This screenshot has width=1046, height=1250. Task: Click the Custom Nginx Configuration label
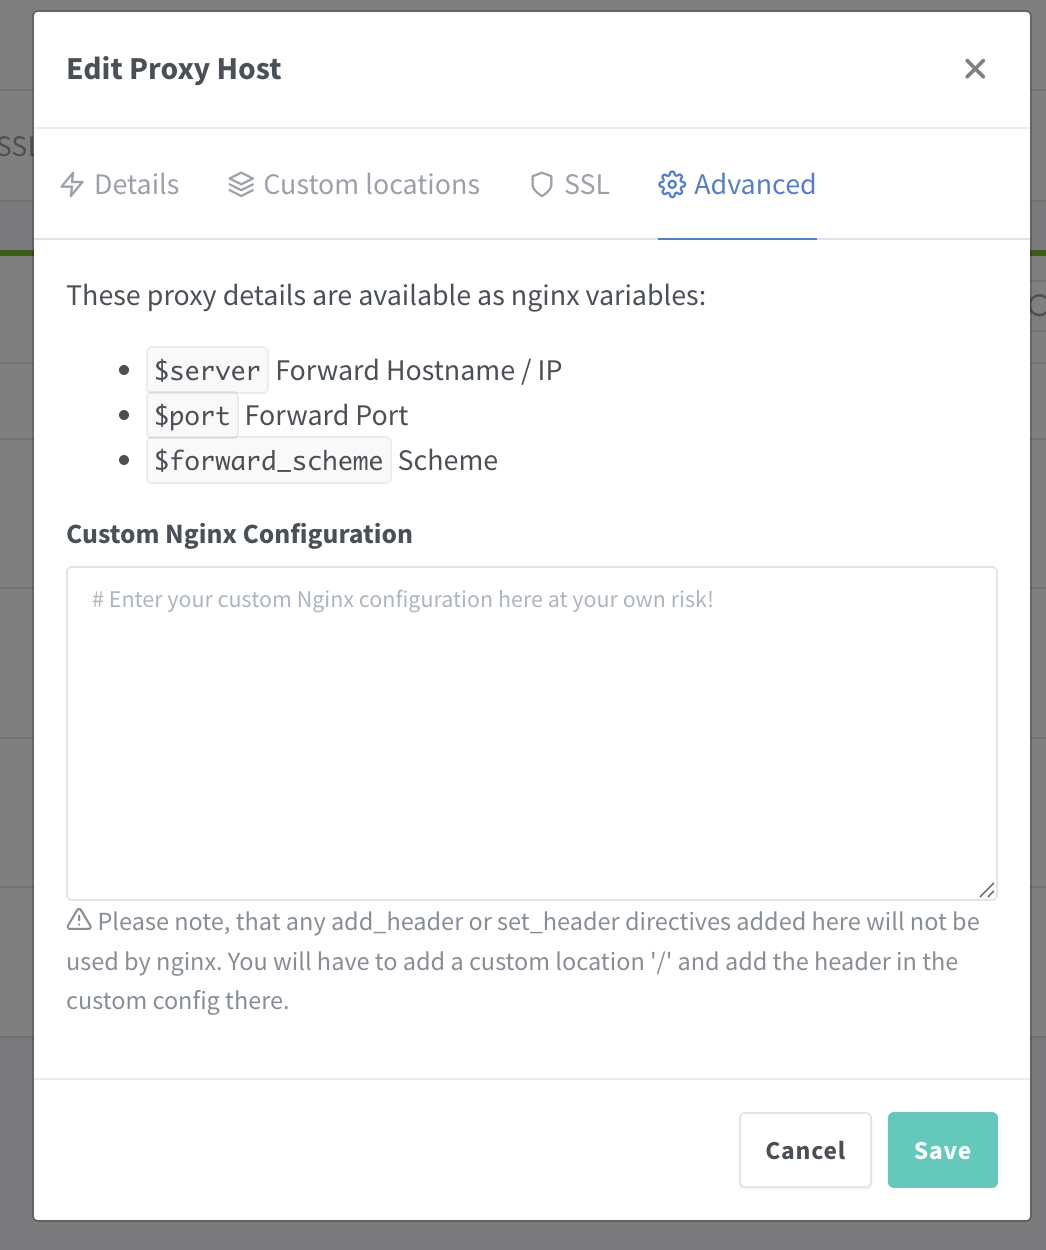pos(239,534)
